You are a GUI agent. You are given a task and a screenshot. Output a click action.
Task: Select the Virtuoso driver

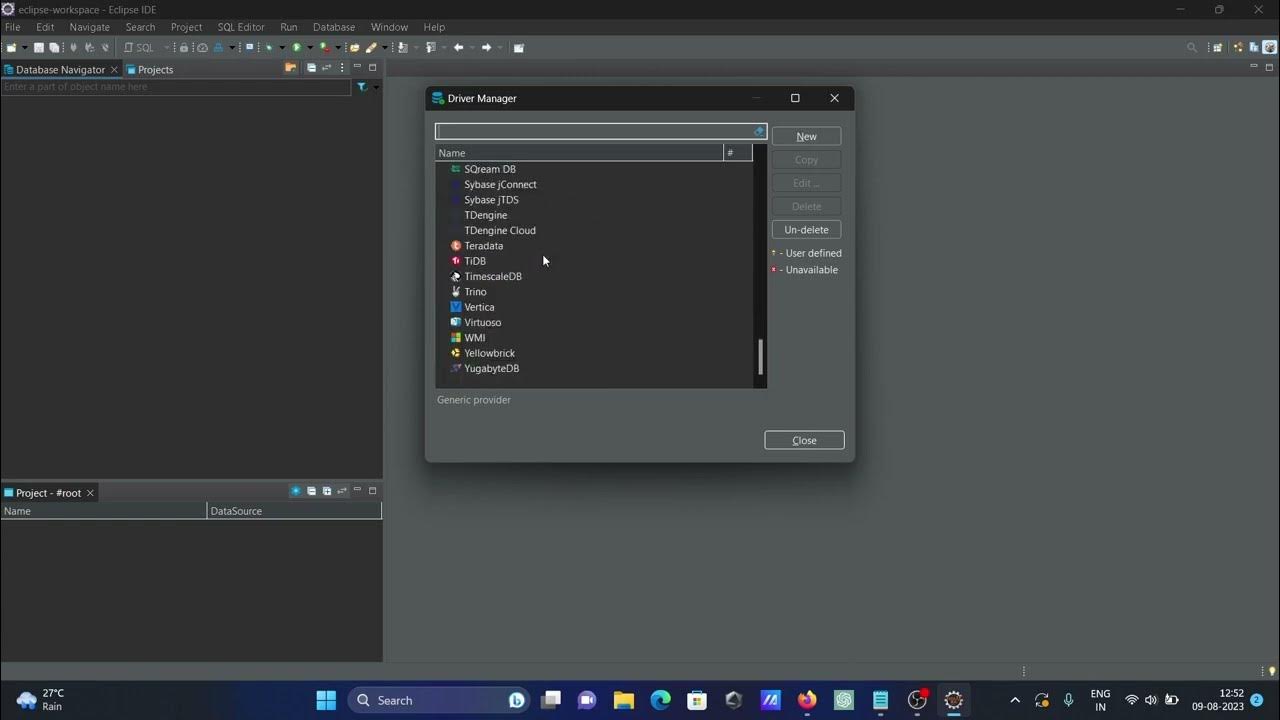(482, 322)
